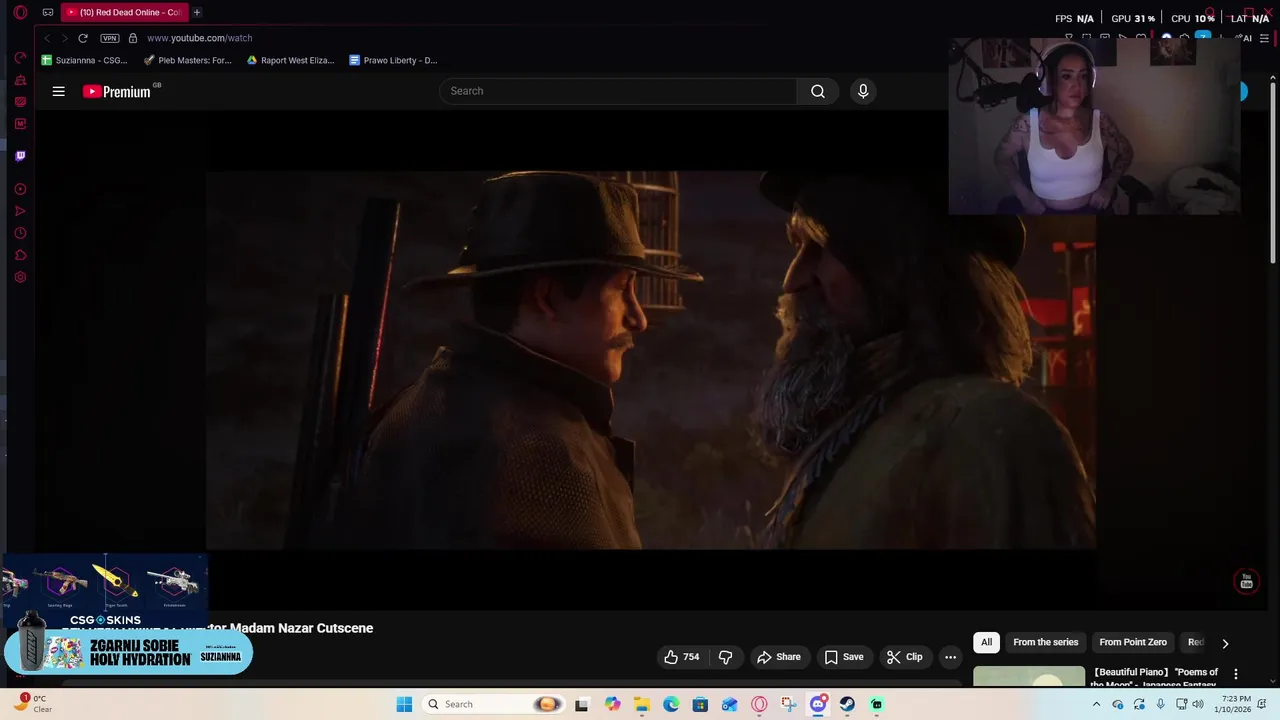Expand the system tray hidden icons
Image resolution: width=1280 pixels, height=720 pixels.
tap(1096, 704)
